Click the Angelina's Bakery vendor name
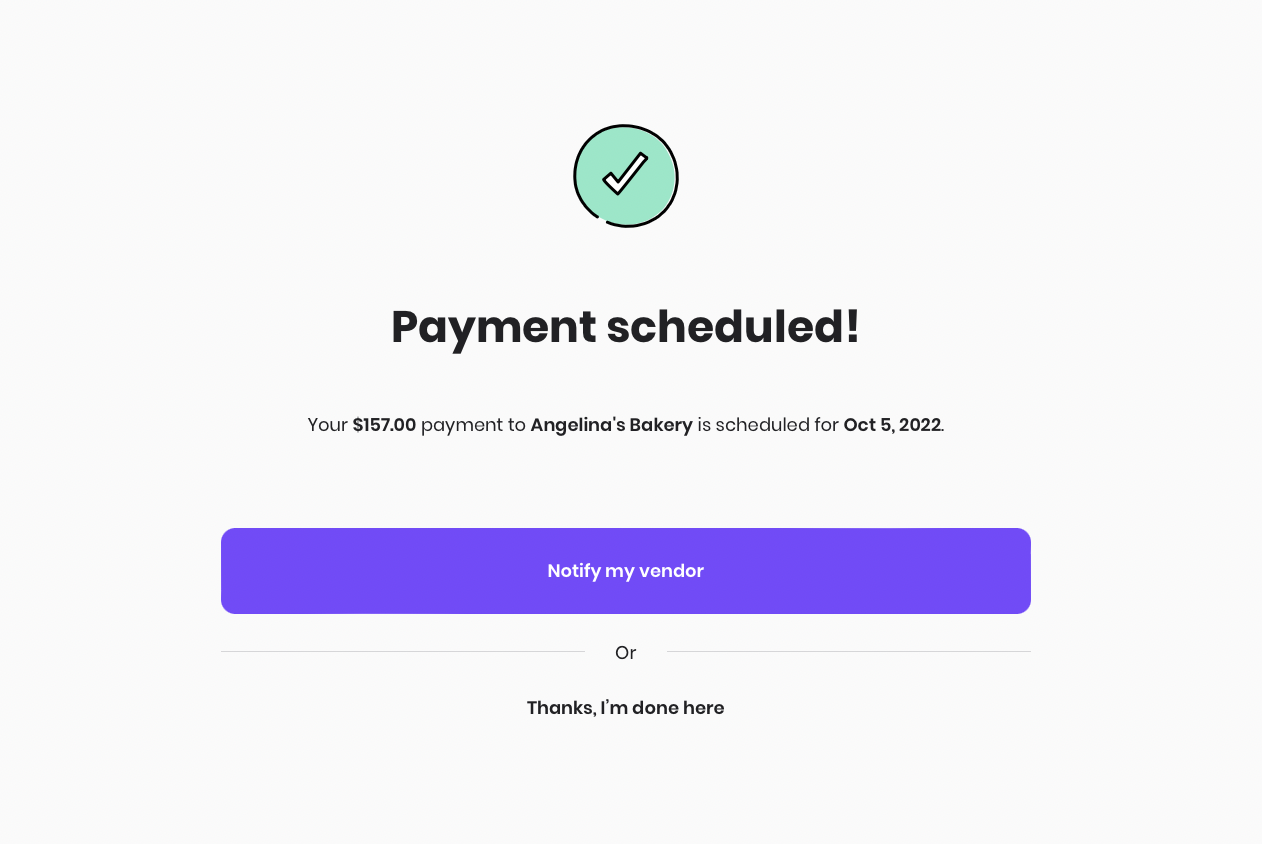The width and height of the screenshot is (1262, 844). coord(612,425)
